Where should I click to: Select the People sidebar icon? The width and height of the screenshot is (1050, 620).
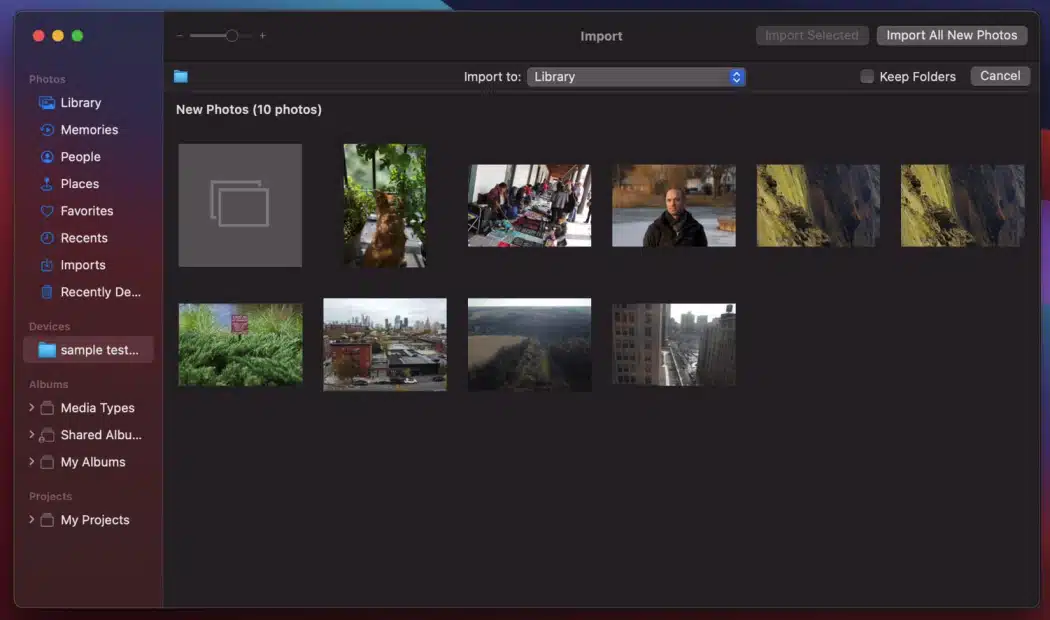[x=47, y=157]
